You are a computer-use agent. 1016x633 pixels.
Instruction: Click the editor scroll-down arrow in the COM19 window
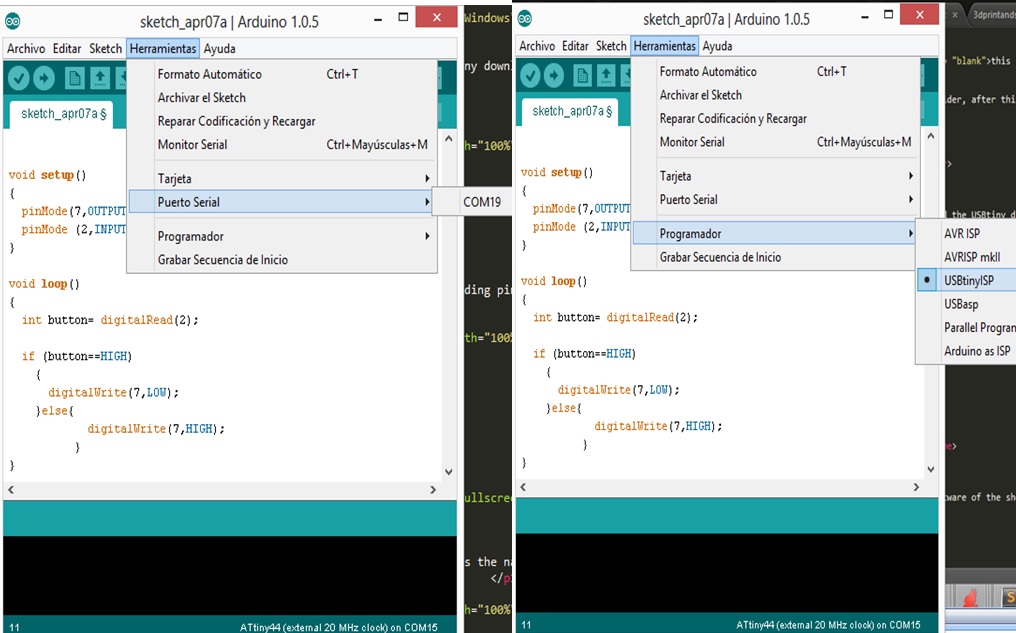pos(448,472)
